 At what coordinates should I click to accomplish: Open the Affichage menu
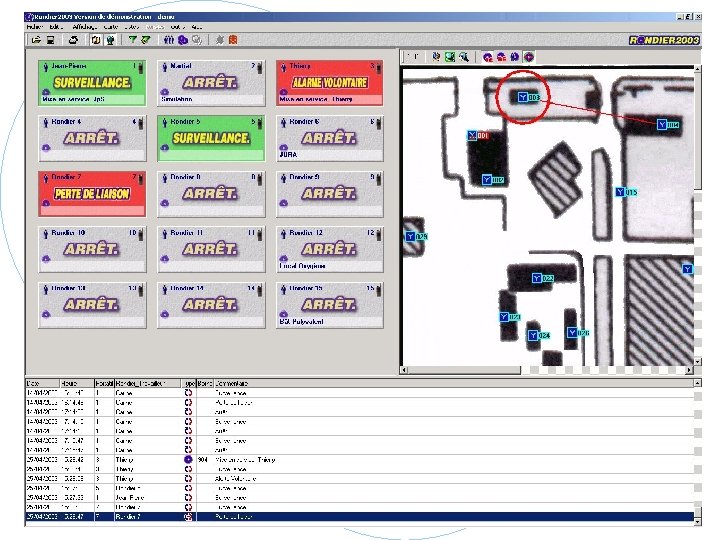[x=85, y=27]
